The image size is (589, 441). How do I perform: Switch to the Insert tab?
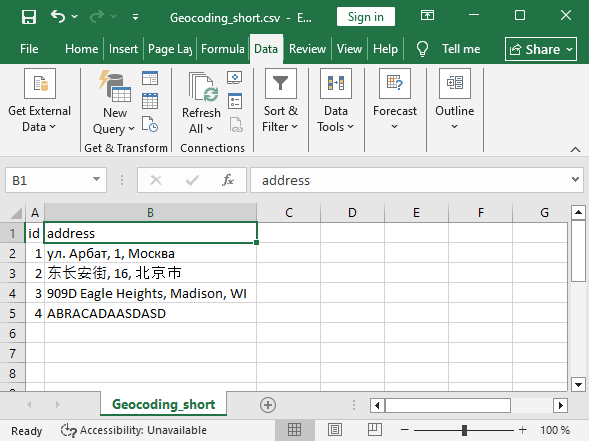pyautogui.click(x=123, y=49)
